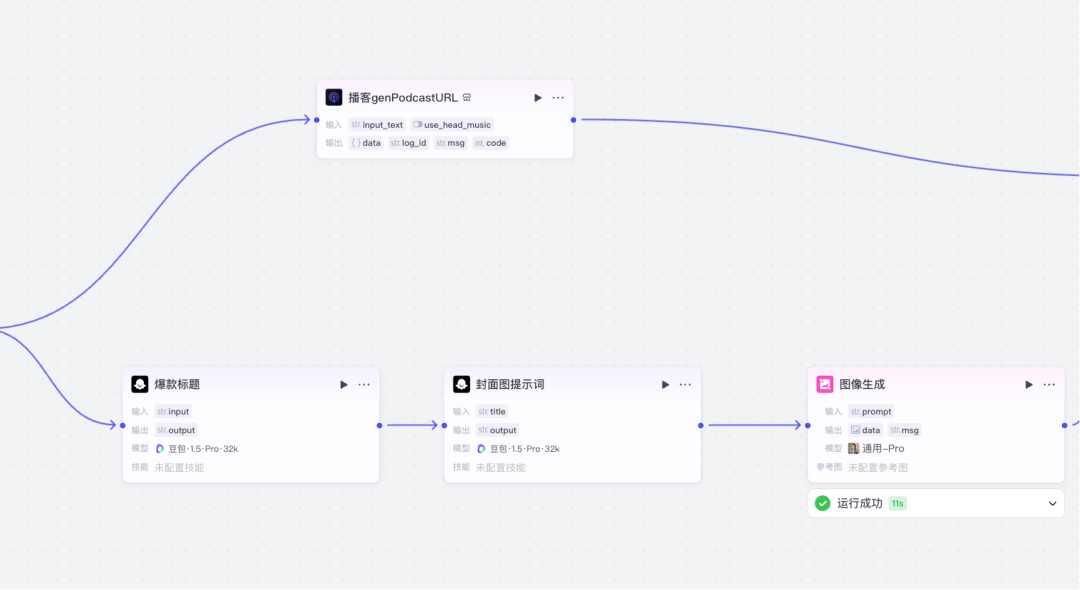Viewport: 1080px width, 590px height.
Task: Click 未配置参考图 in 图像生成 node
Action: [x=878, y=467]
